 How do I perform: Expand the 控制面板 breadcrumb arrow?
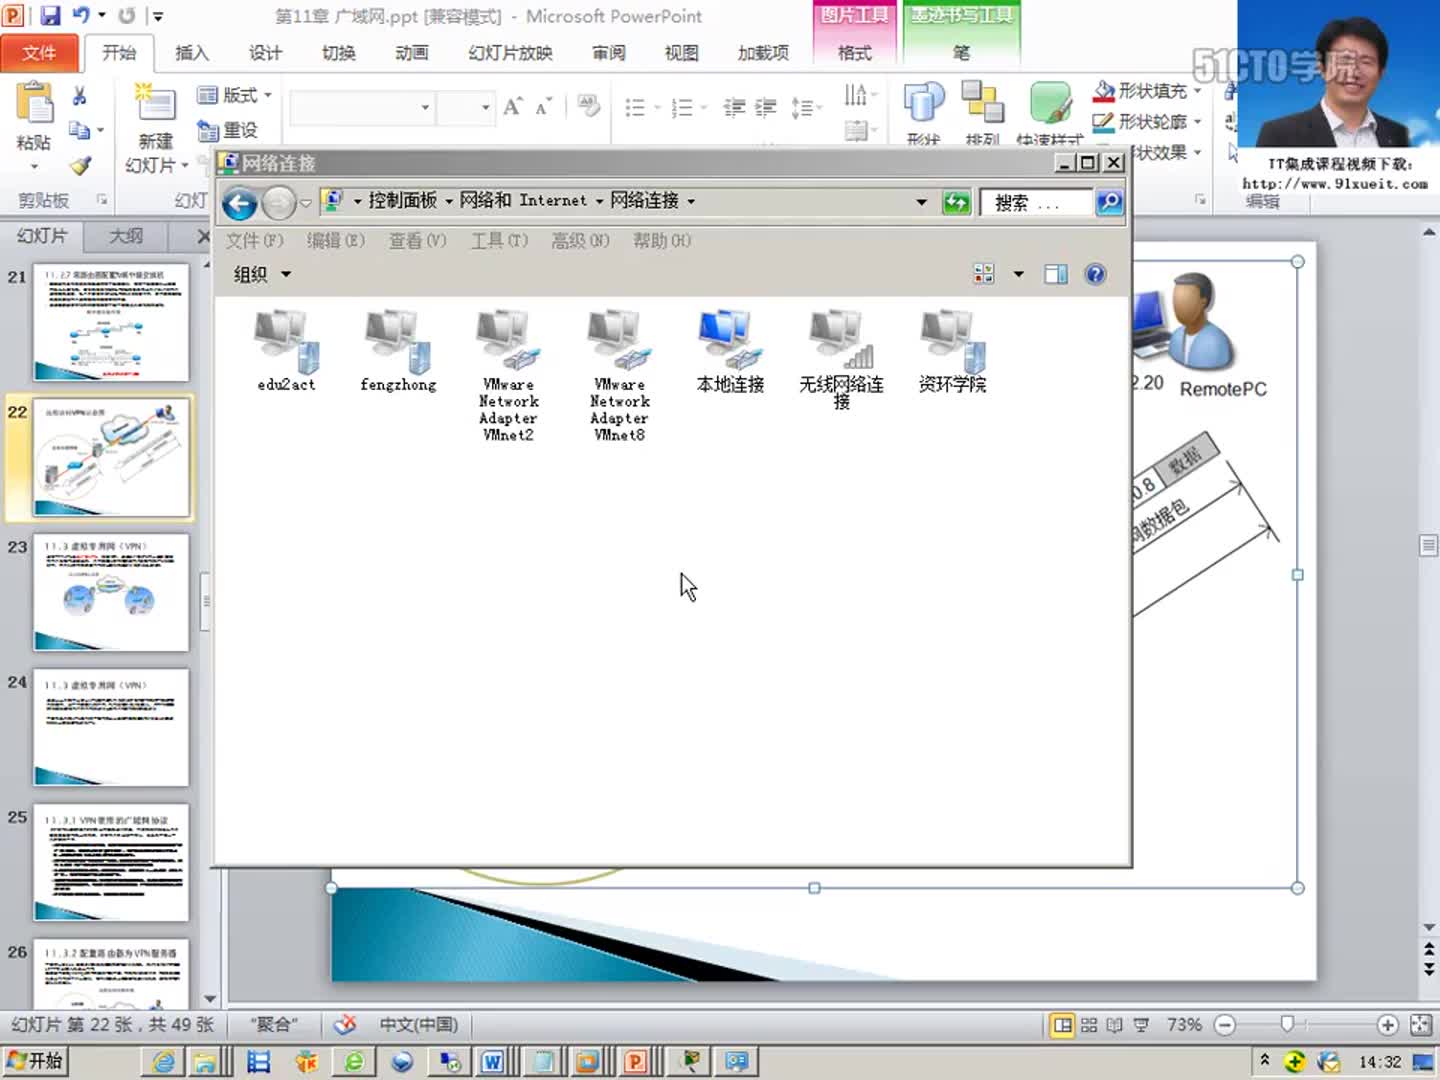tap(449, 202)
